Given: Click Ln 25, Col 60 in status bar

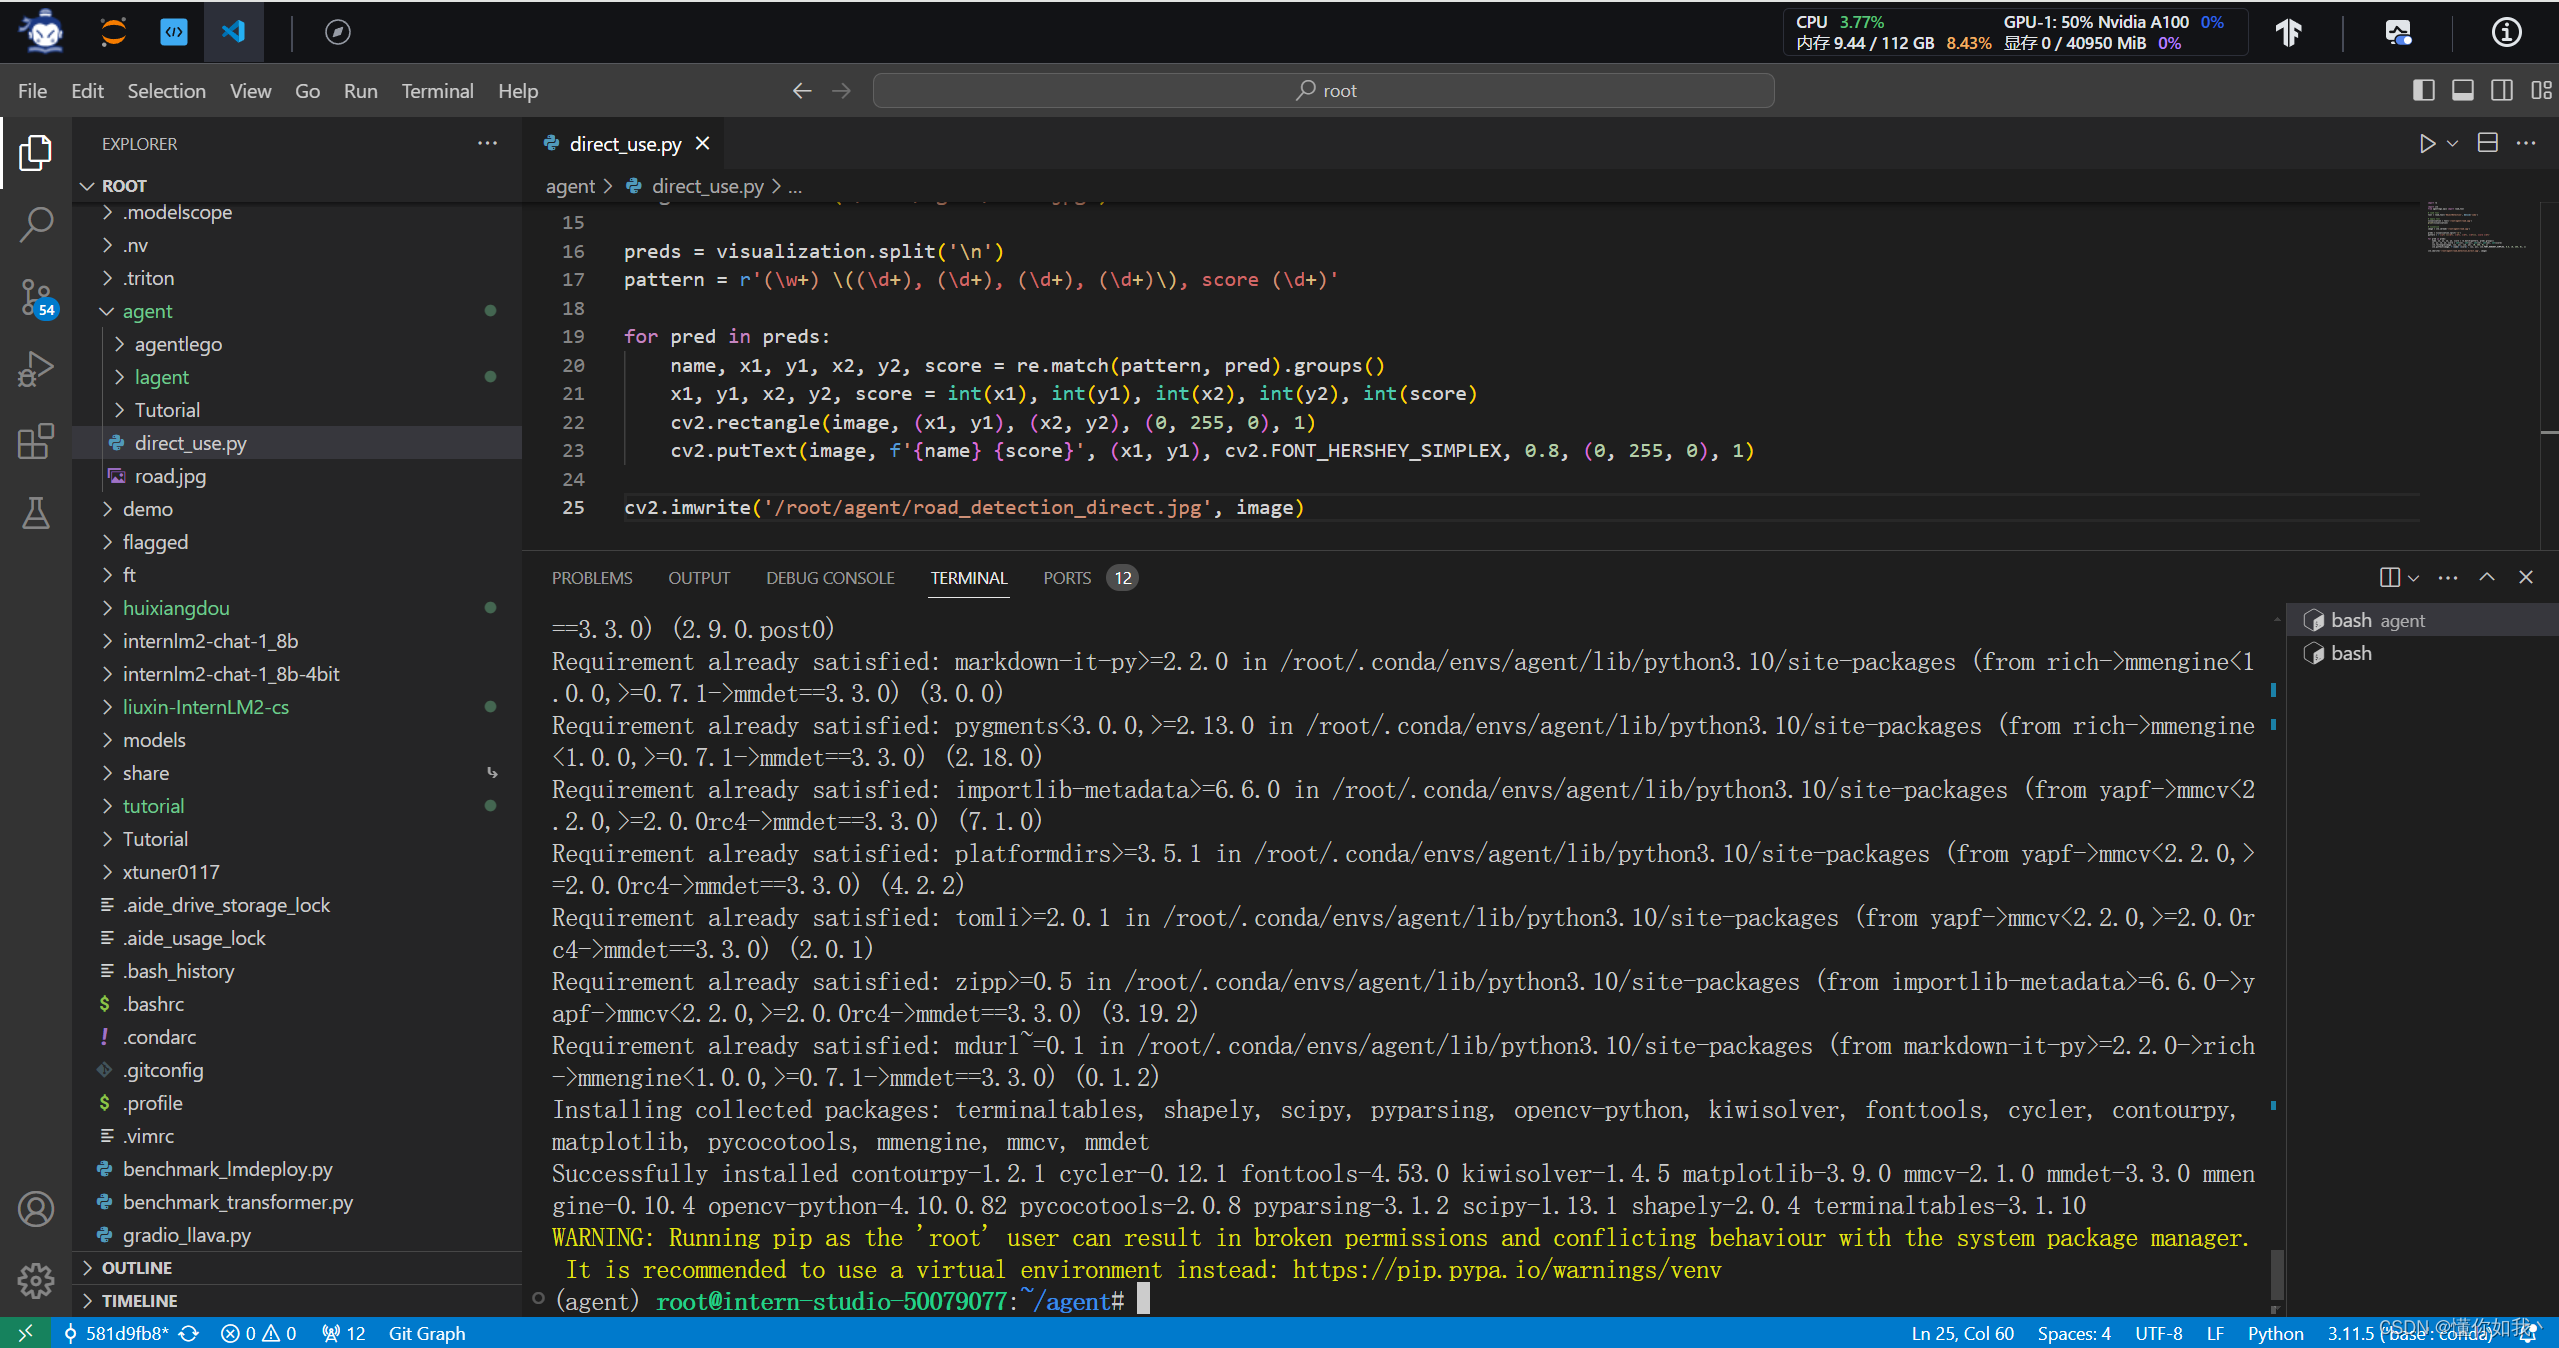Looking at the screenshot, I should [1962, 1333].
